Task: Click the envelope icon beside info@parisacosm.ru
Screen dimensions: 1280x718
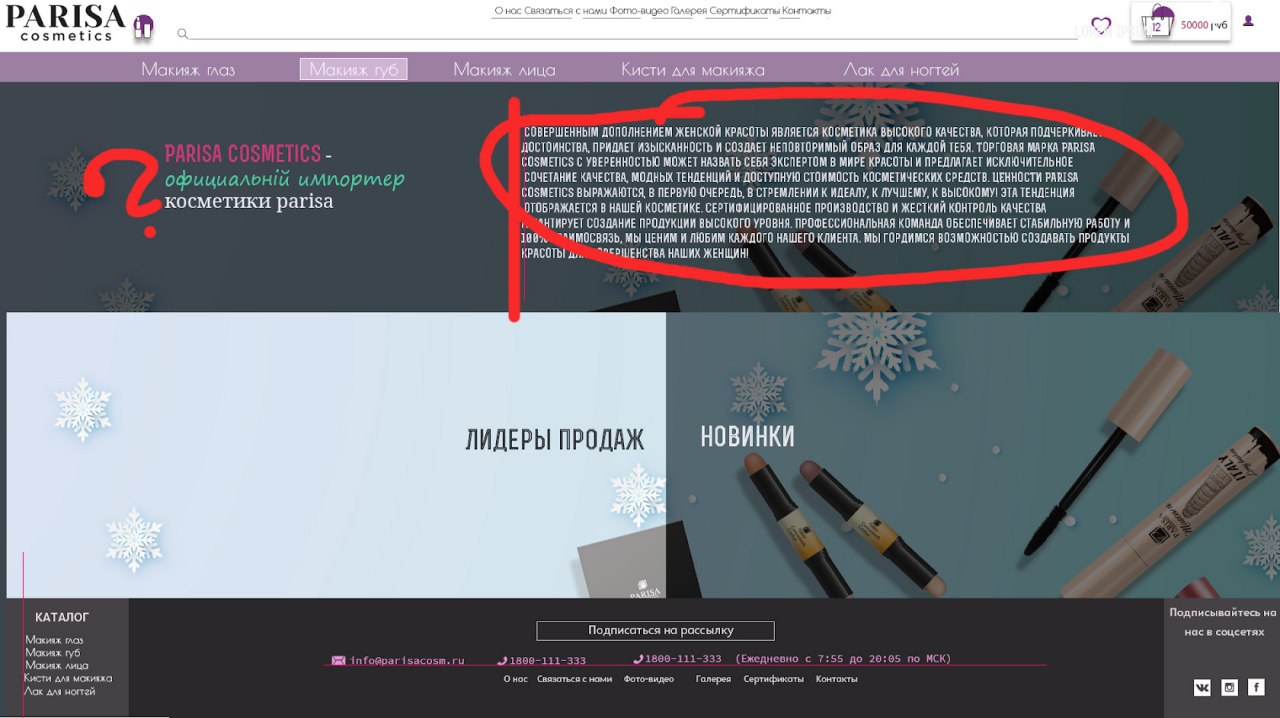Action: [x=338, y=660]
